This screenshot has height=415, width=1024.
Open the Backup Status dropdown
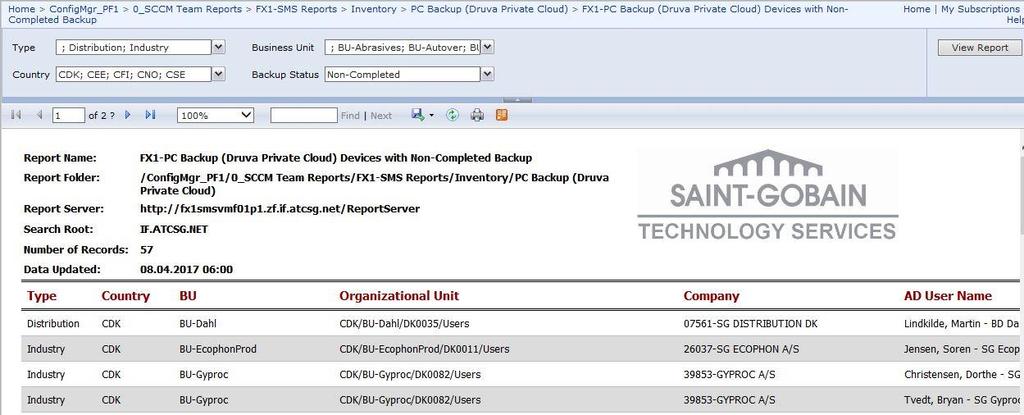pyautogui.click(x=487, y=75)
